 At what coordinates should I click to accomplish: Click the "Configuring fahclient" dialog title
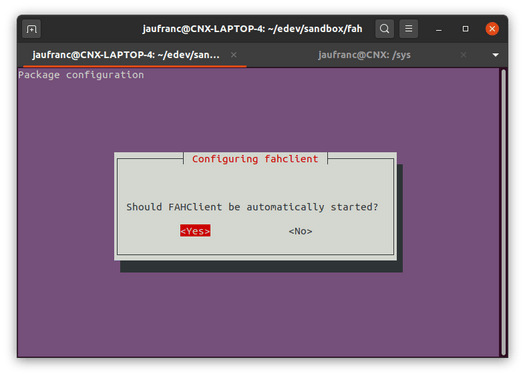(x=255, y=159)
